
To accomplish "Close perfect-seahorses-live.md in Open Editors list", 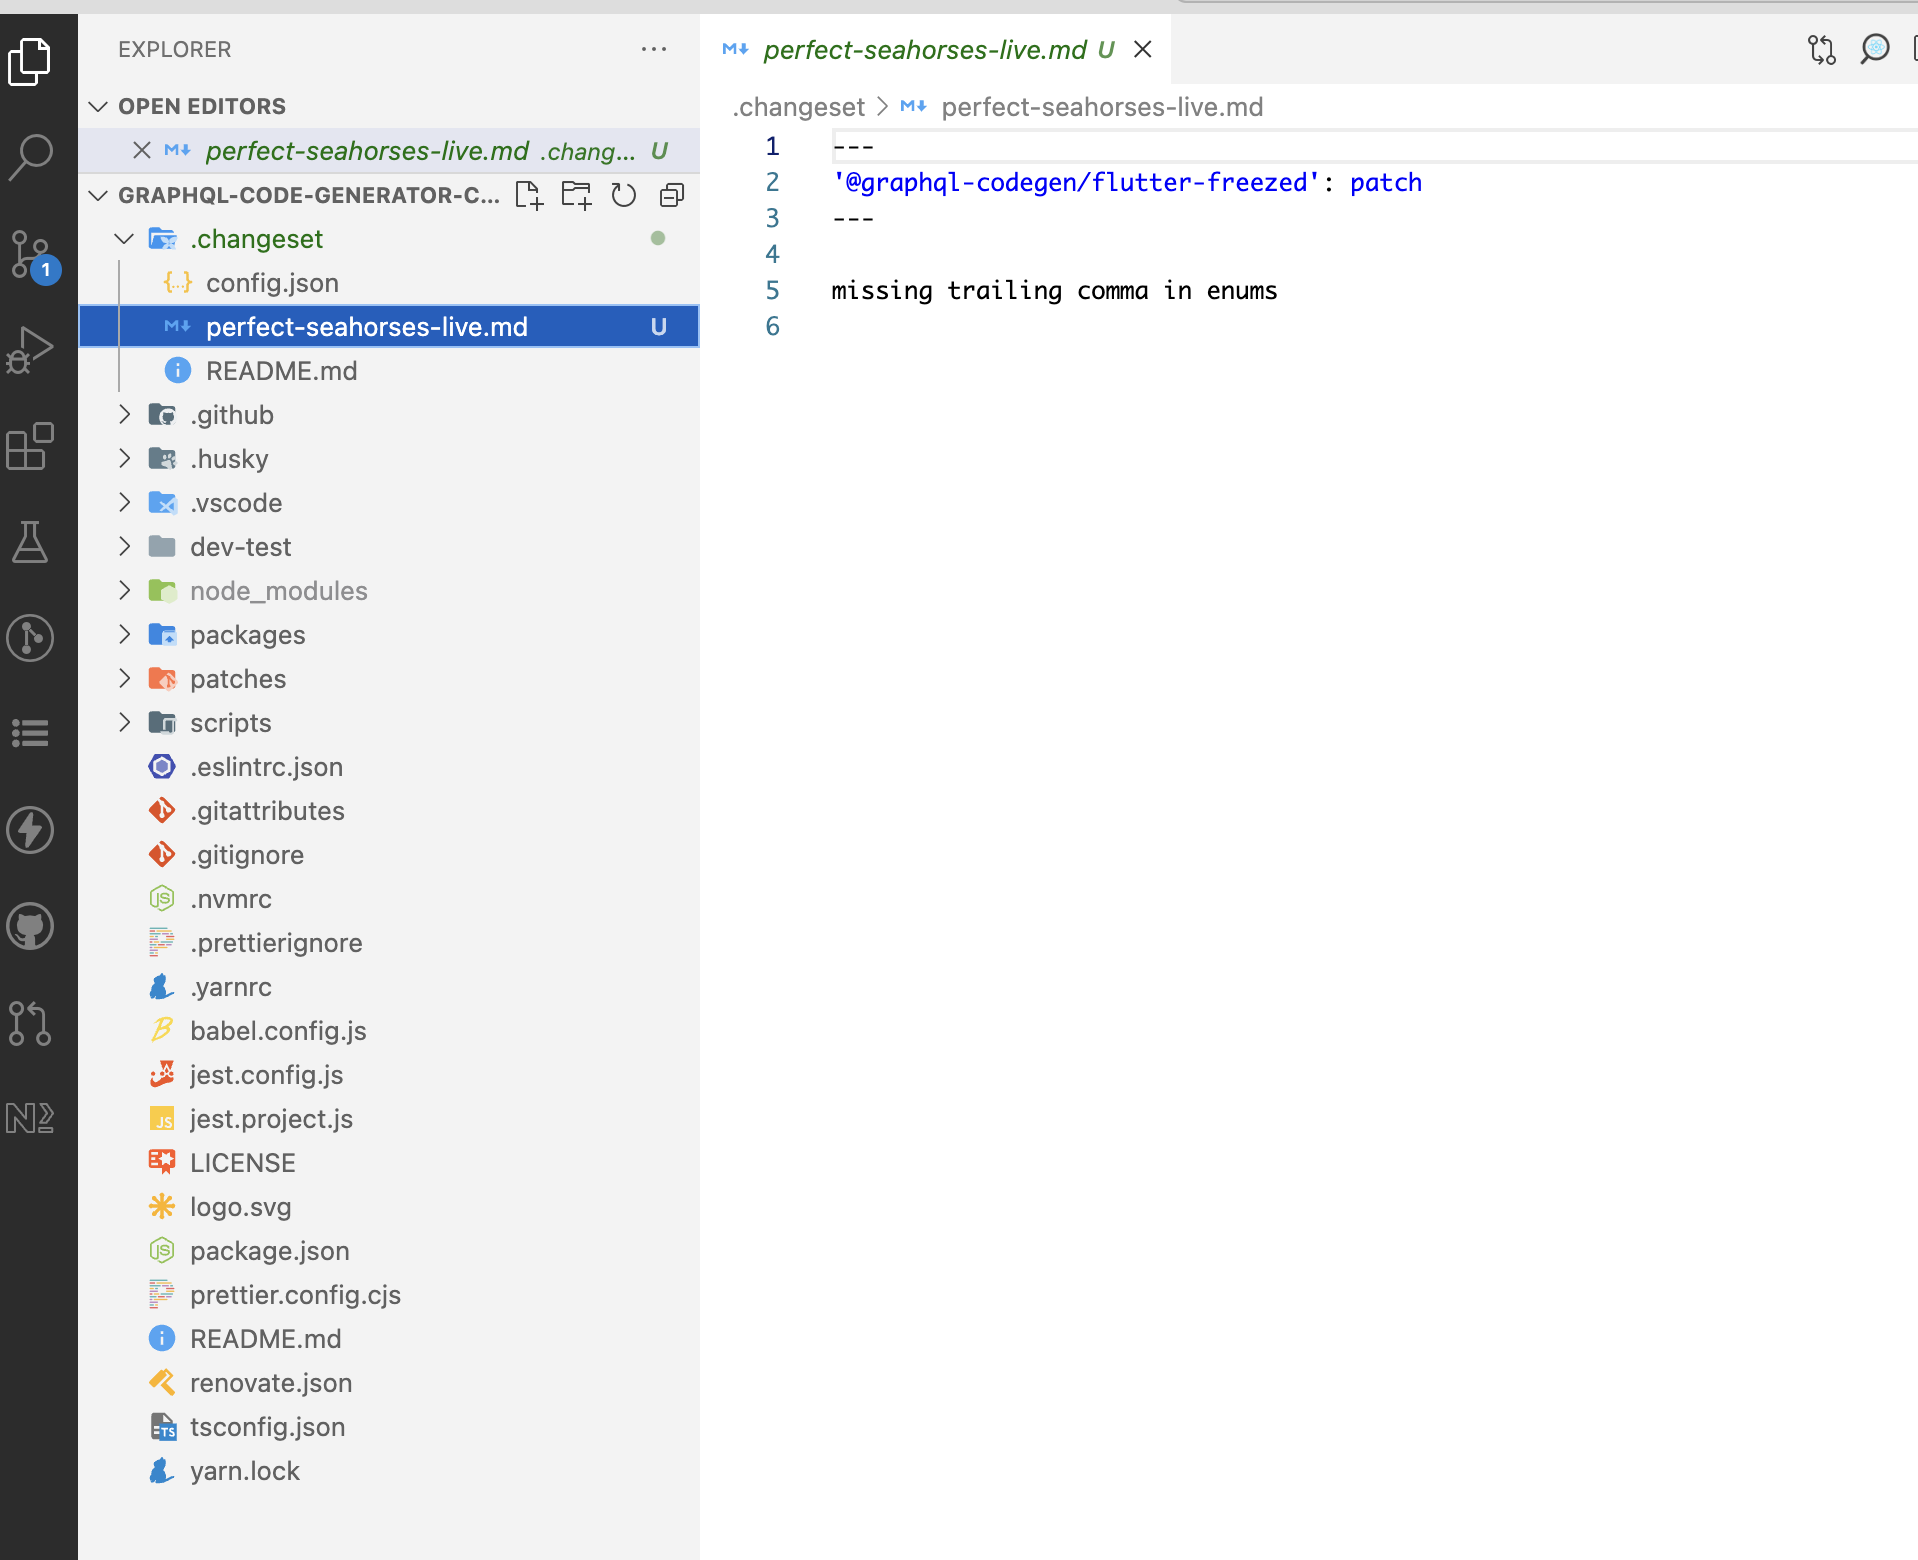I will tap(142, 151).
